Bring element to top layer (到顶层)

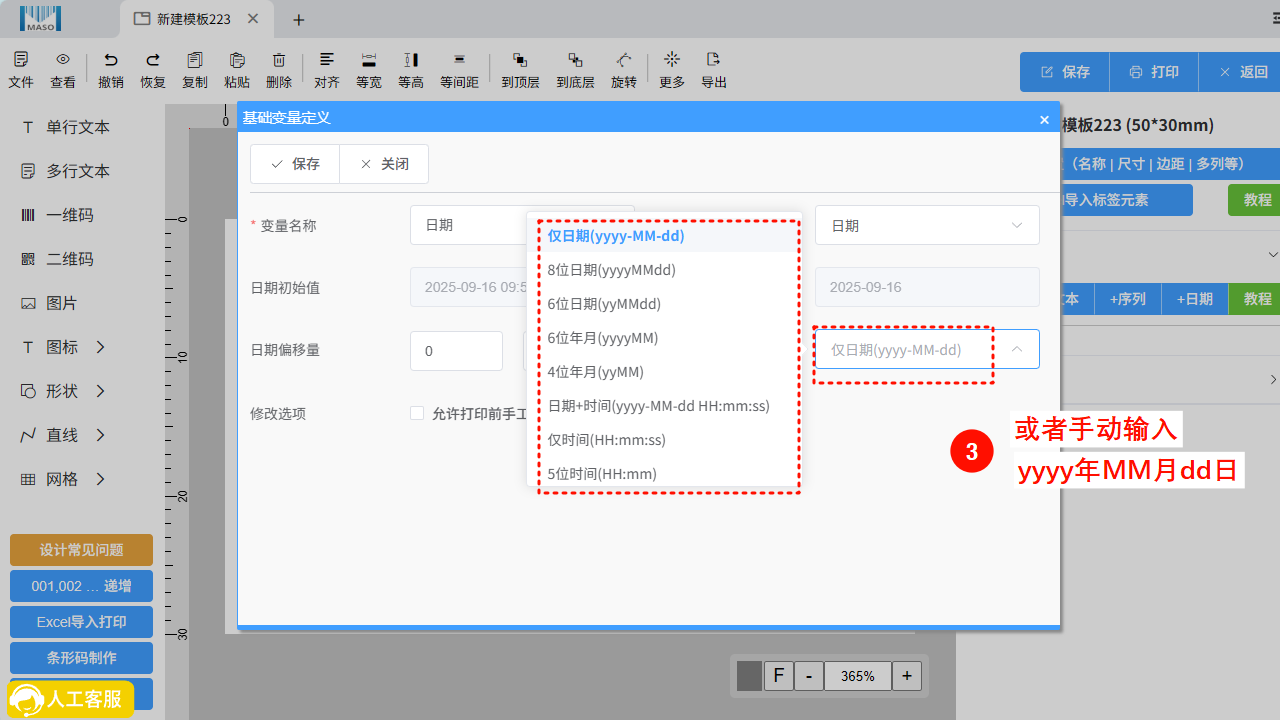pyautogui.click(x=520, y=61)
